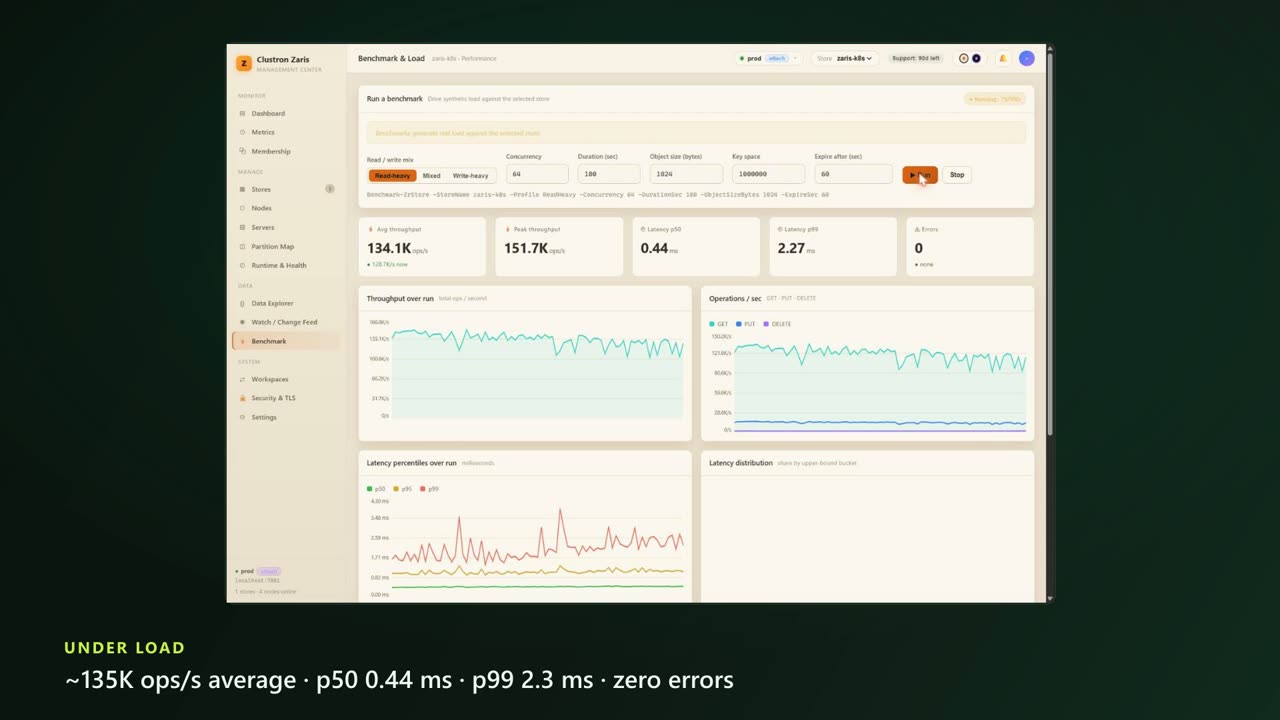This screenshot has height=720, width=1280.
Task: Click the Running status pill
Action: click(995, 99)
